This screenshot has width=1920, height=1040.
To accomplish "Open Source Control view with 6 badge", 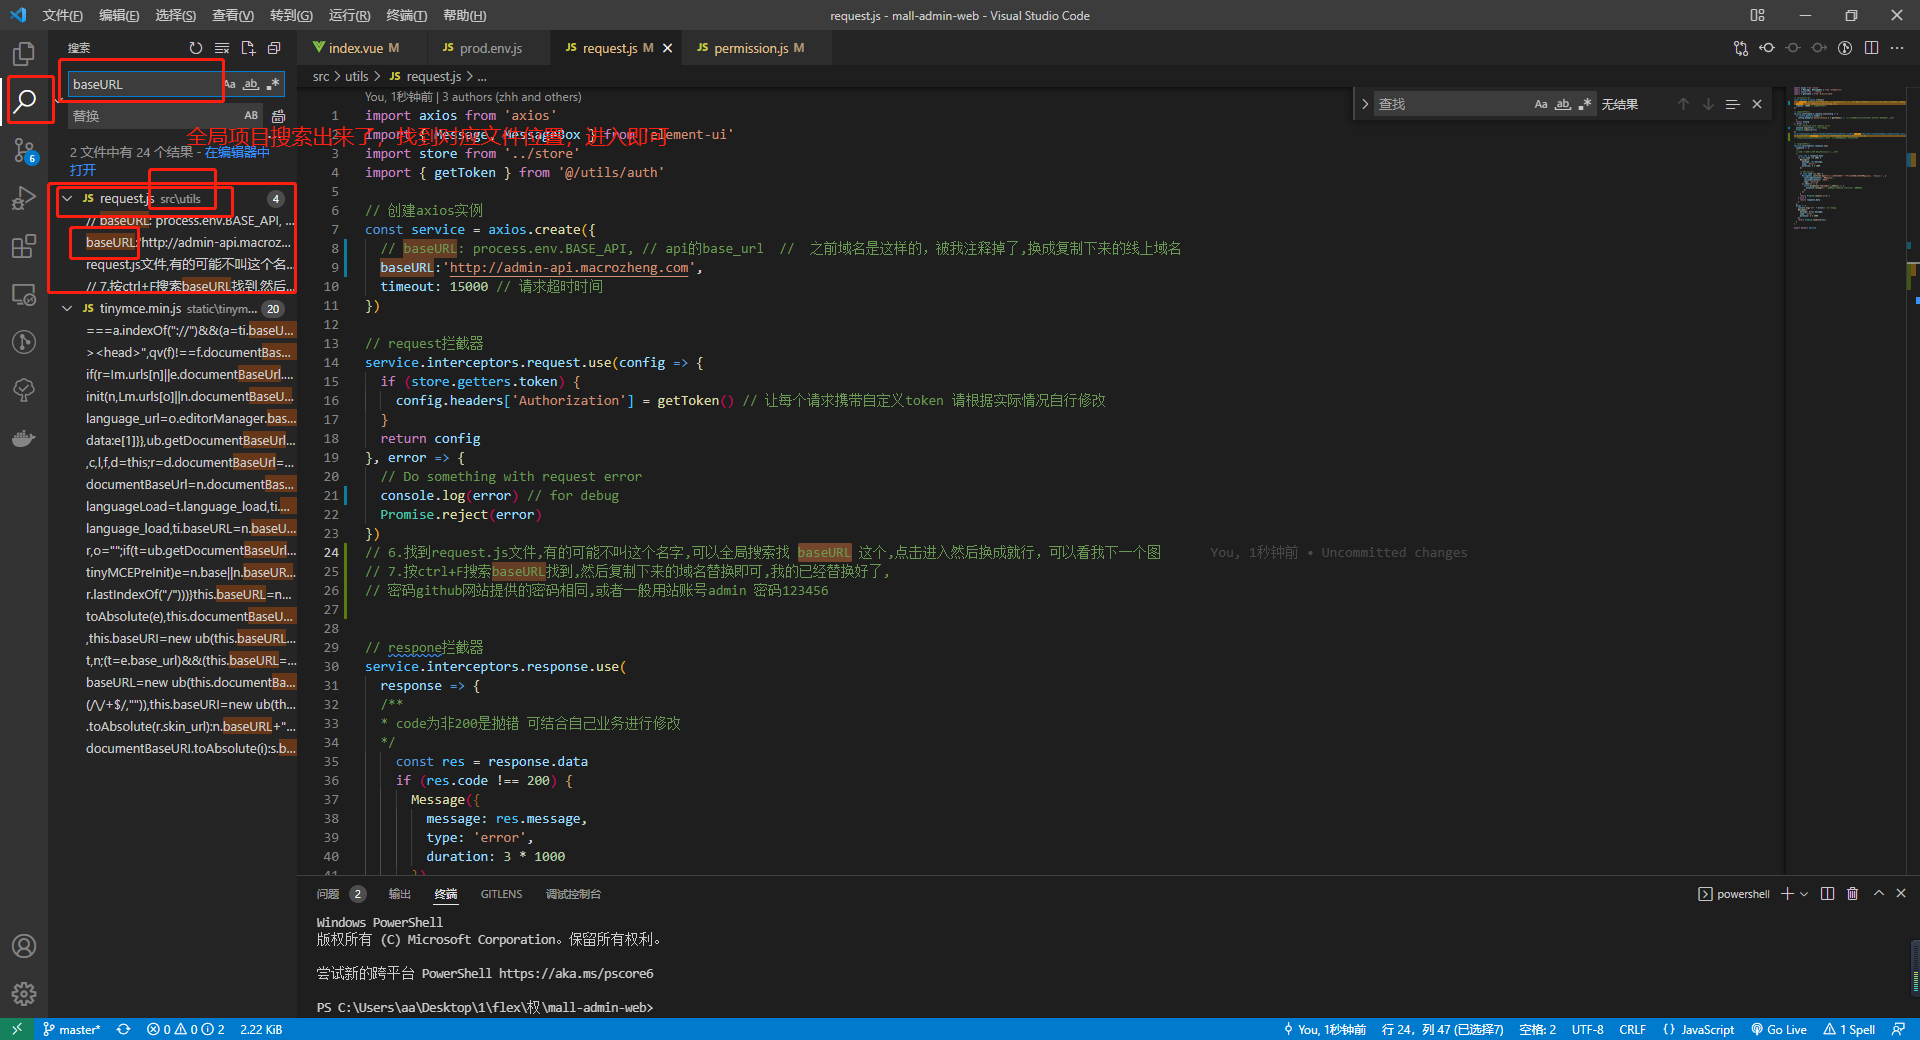I will point(24,150).
